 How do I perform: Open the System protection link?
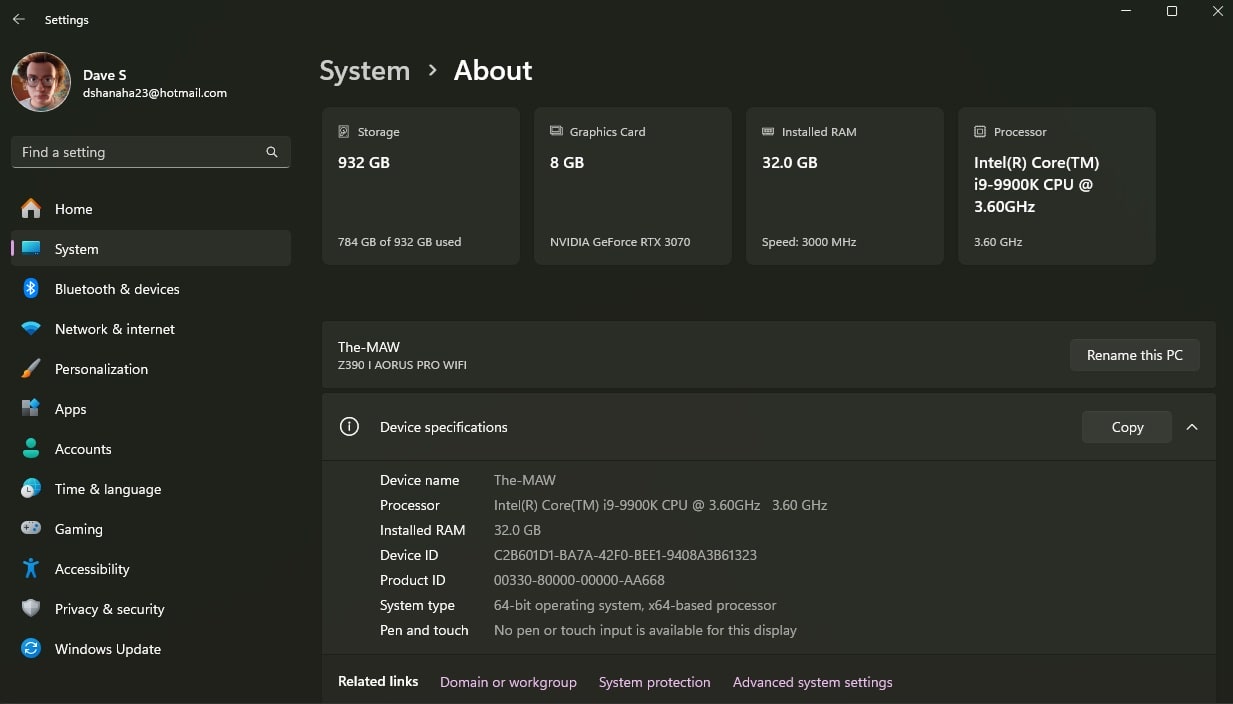[654, 682]
